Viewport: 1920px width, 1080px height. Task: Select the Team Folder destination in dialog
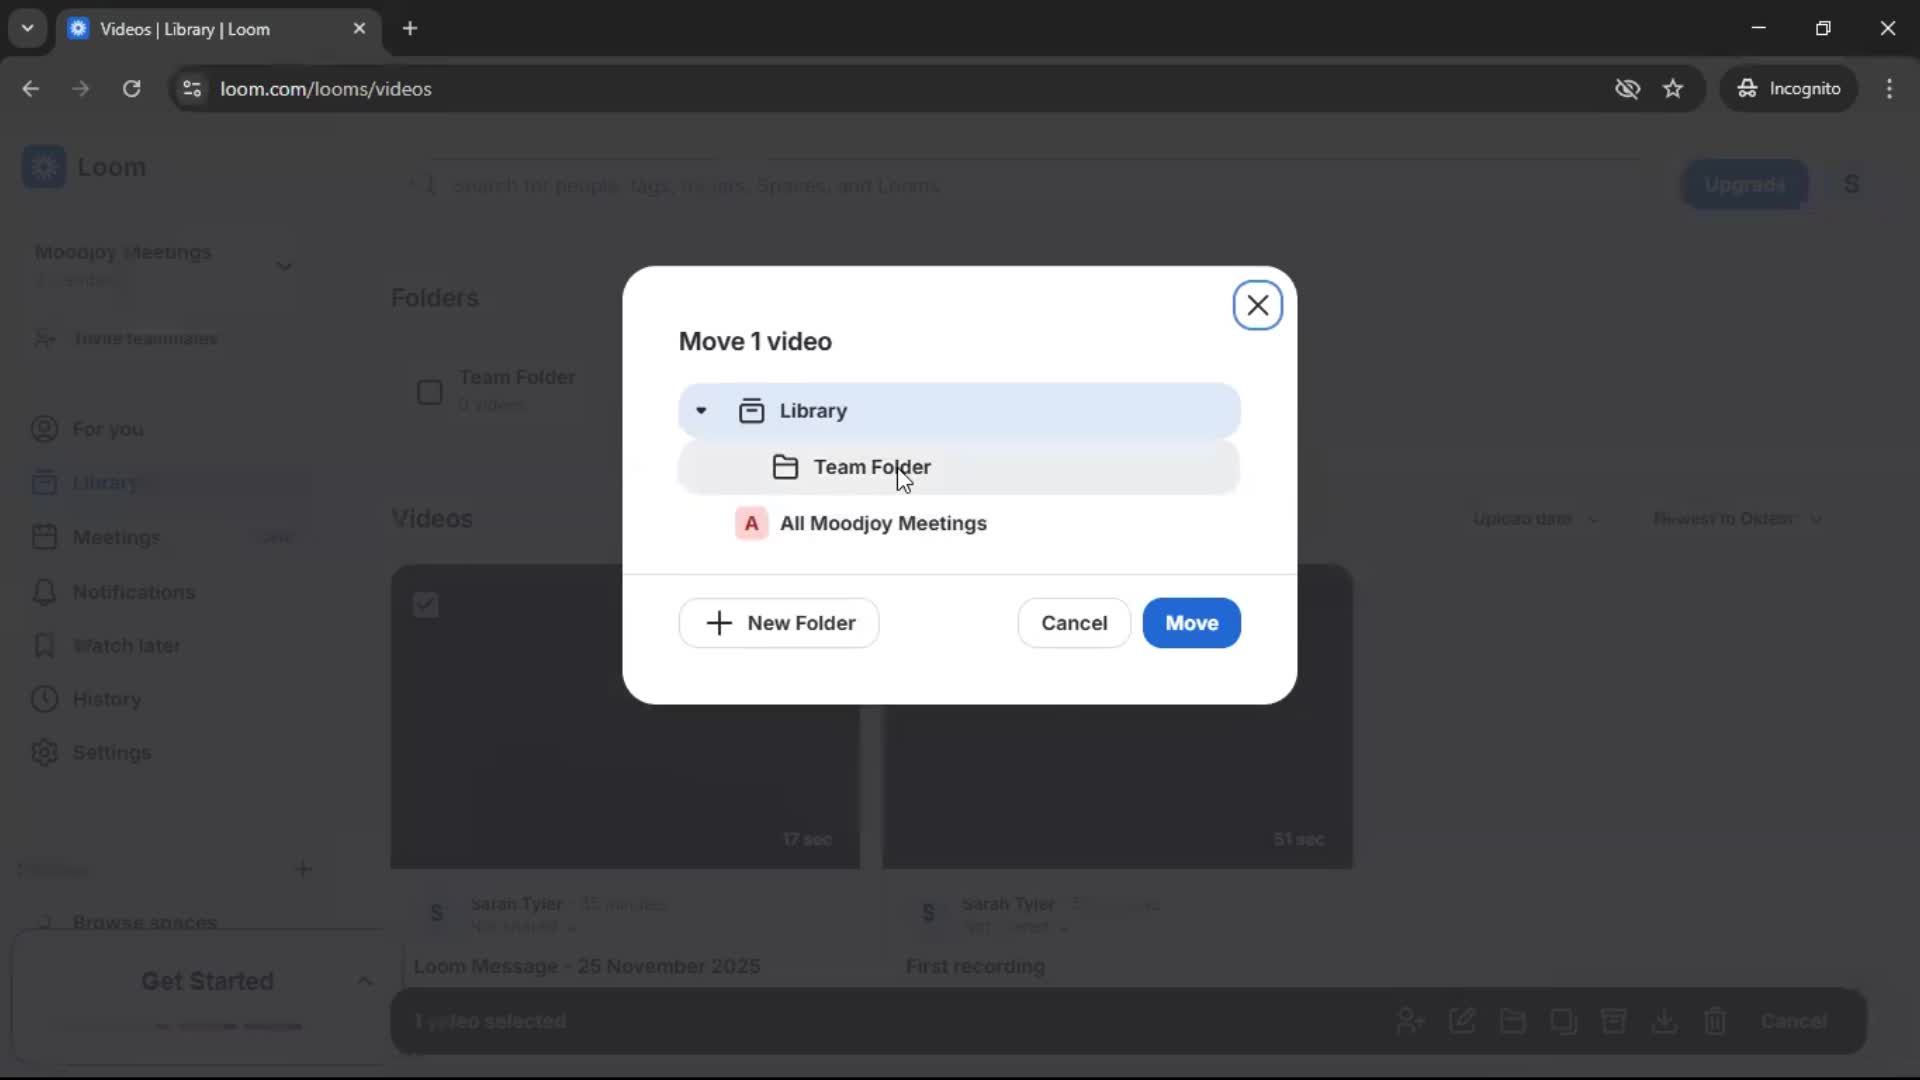pos(870,467)
